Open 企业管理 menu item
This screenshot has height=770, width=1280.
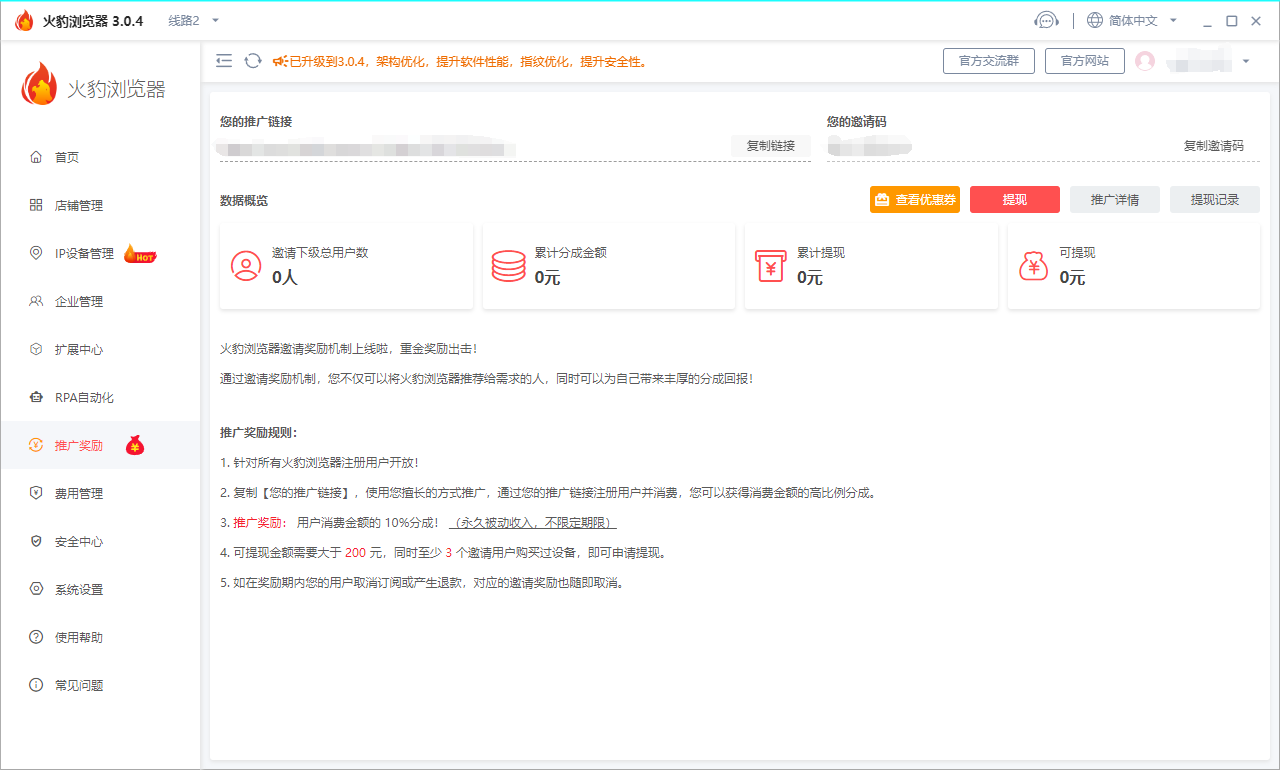(100, 301)
